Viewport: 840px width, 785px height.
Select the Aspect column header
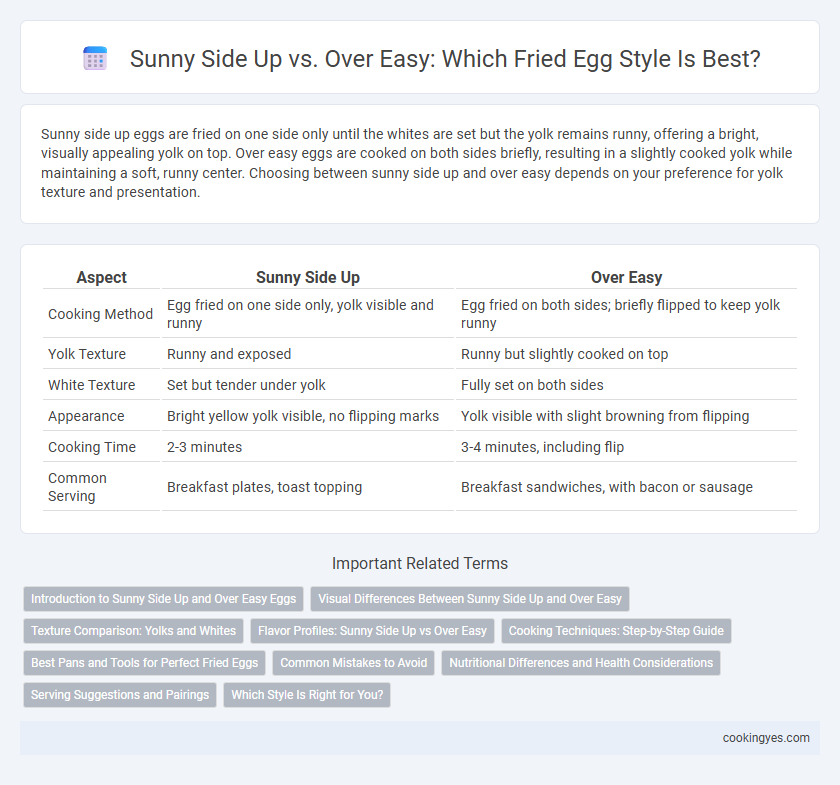101,277
